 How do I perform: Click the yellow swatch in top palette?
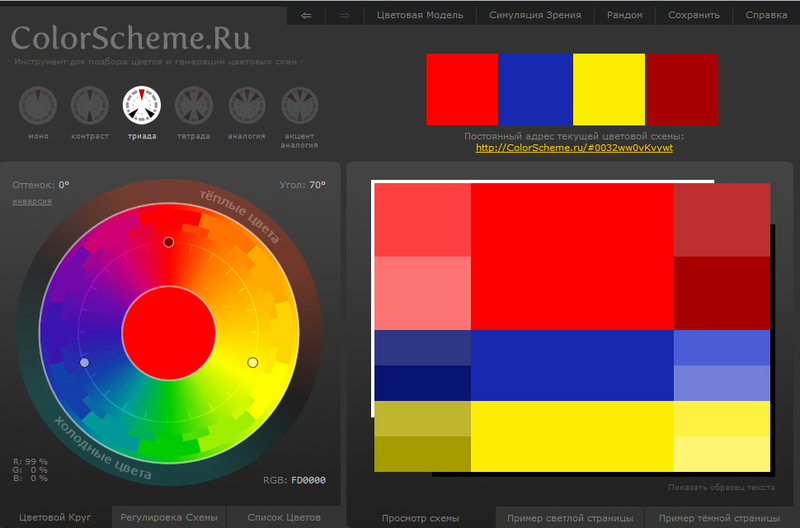609,89
